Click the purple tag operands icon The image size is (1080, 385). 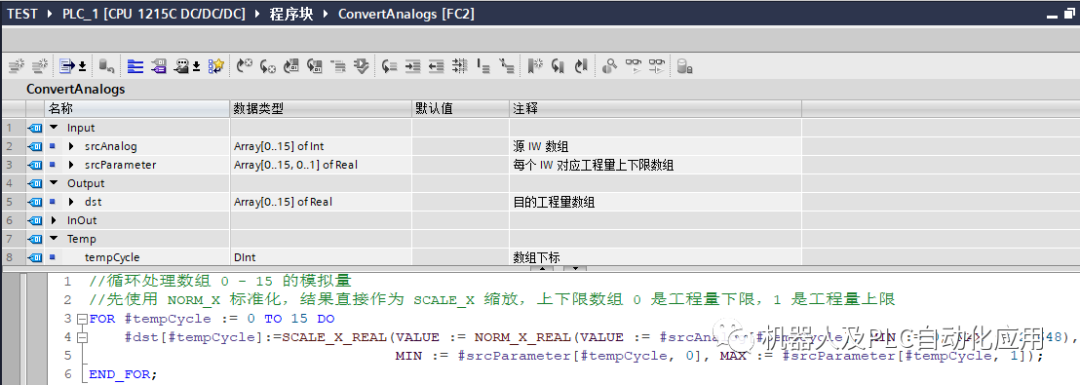tap(158, 65)
